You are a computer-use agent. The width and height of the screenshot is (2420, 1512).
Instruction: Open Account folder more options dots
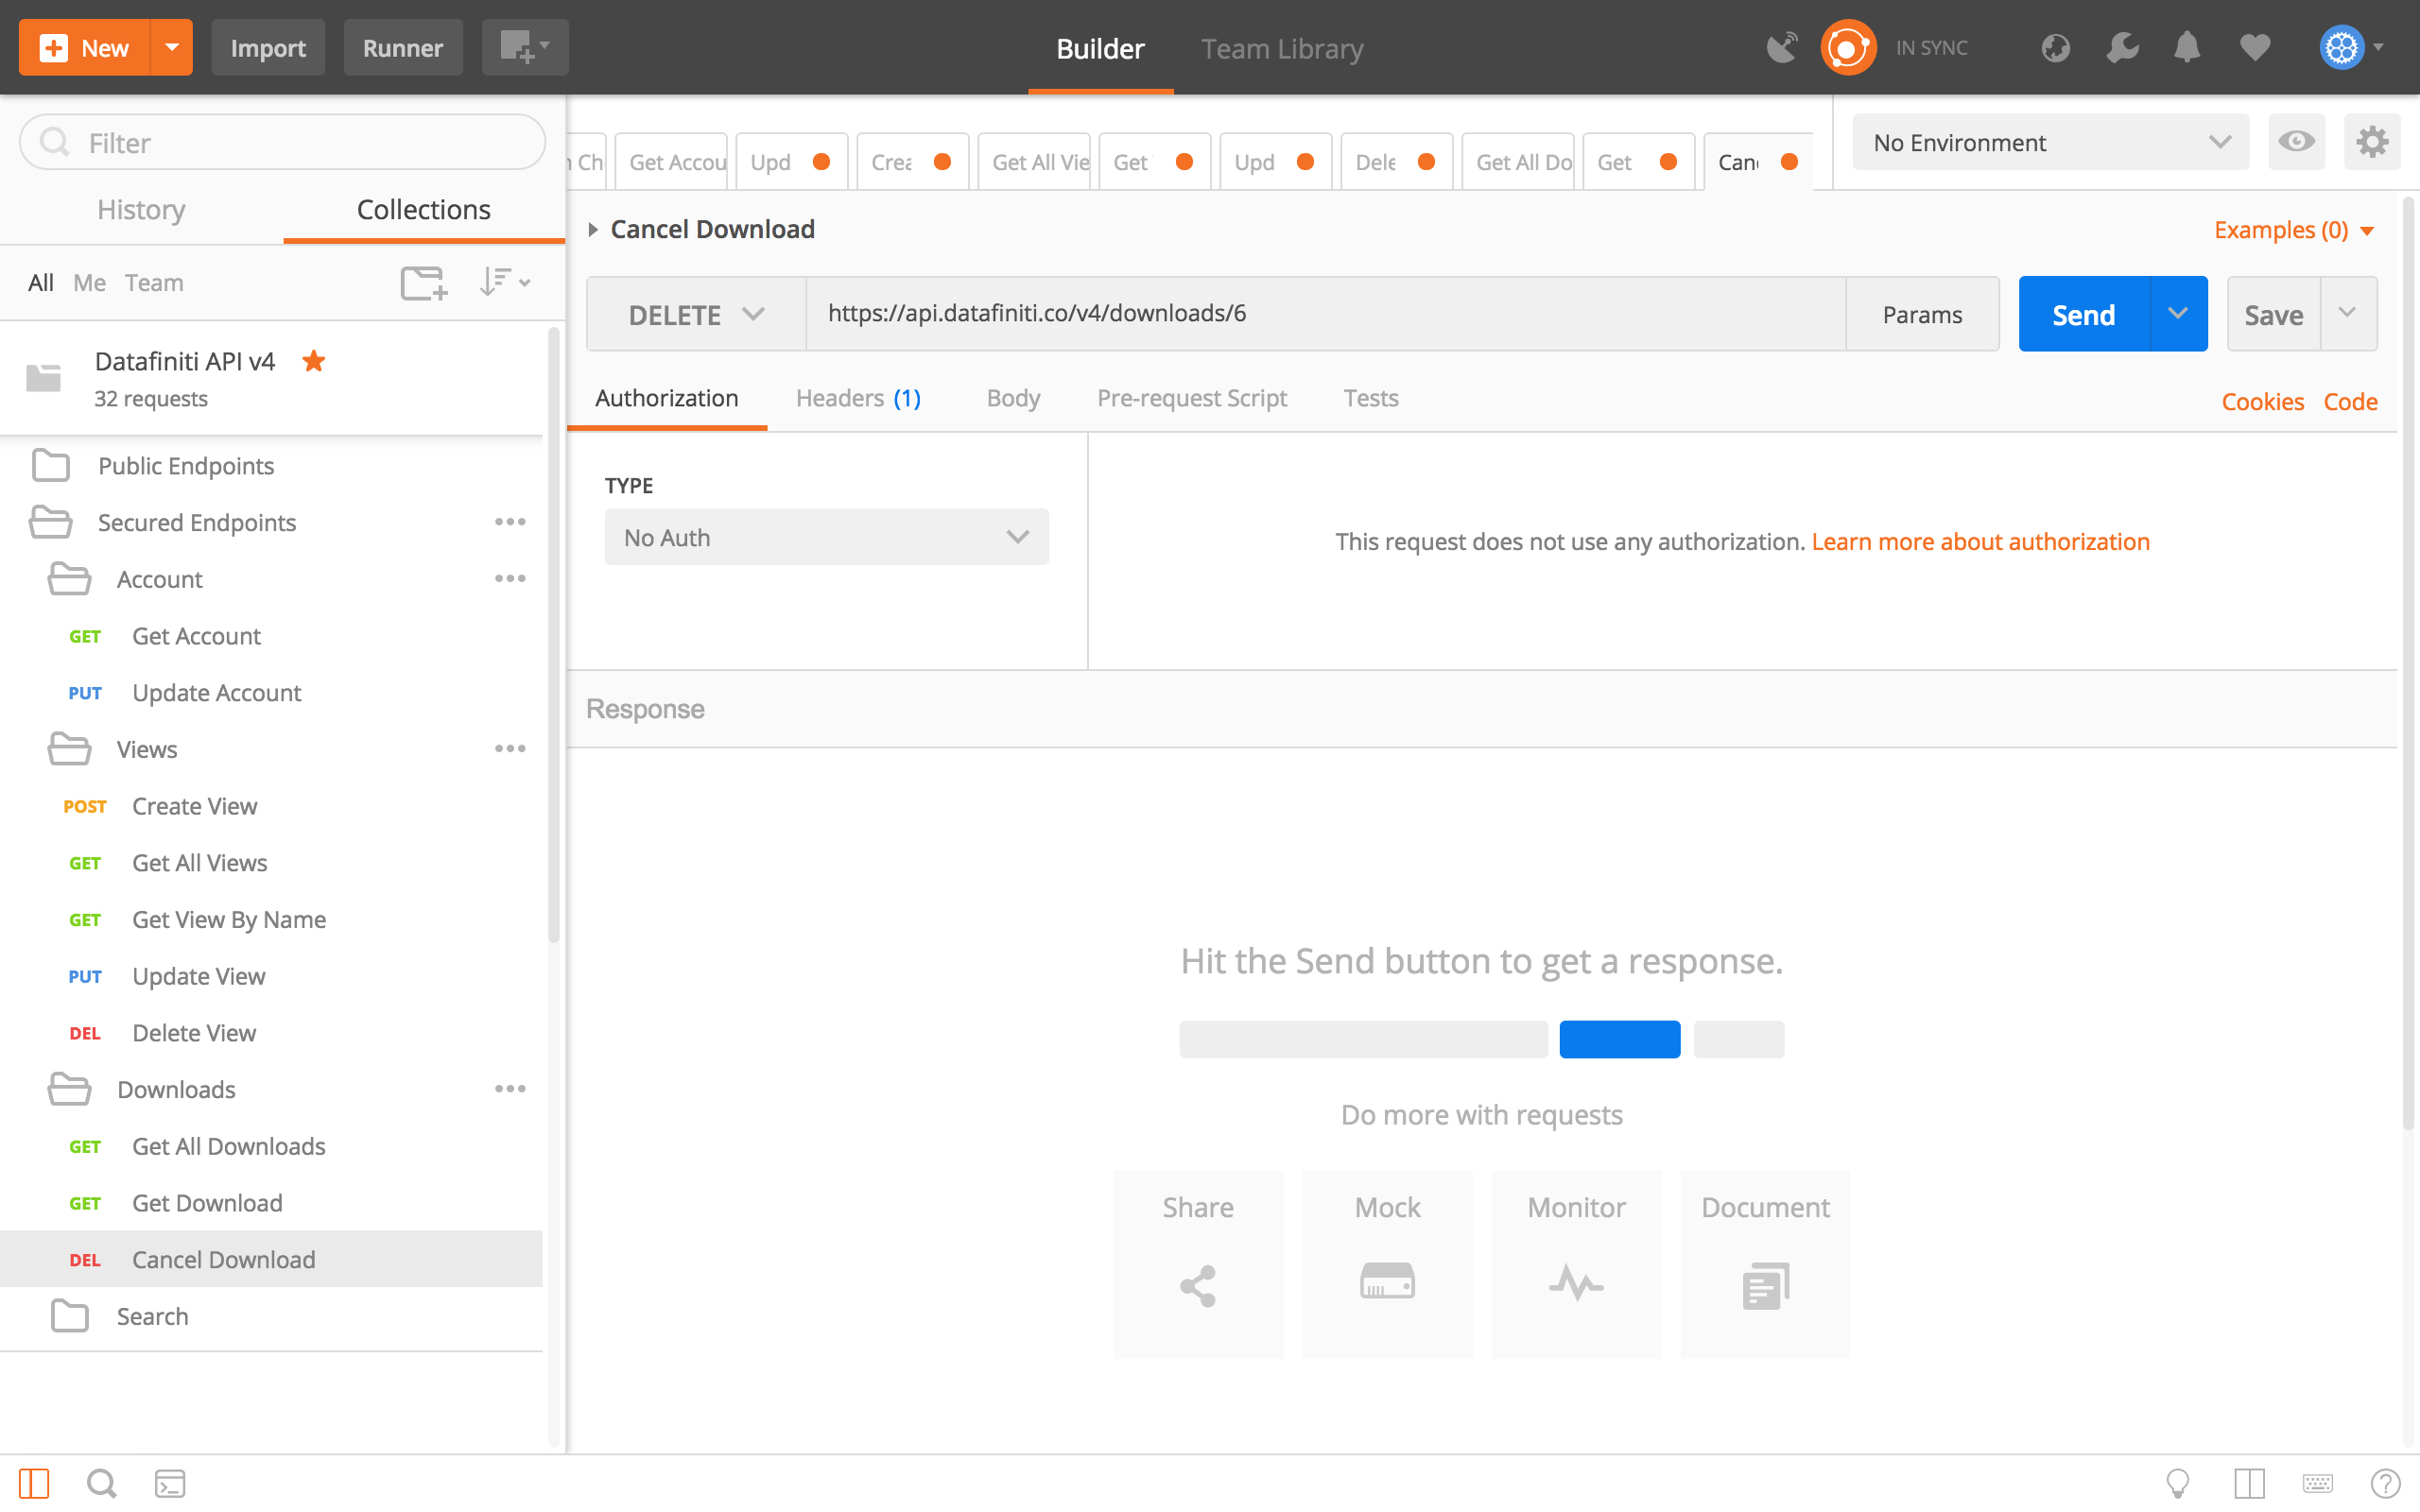coord(510,579)
